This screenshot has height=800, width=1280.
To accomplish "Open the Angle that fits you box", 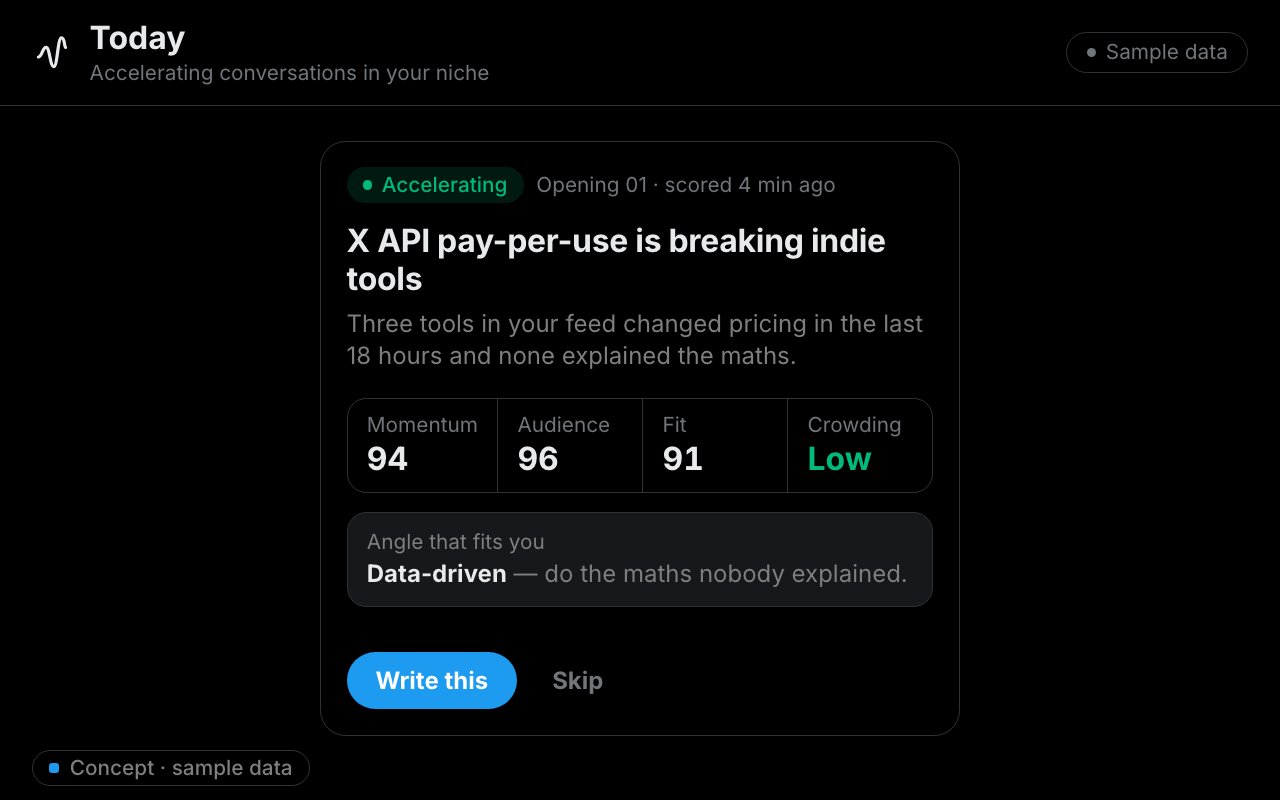I will tap(640, 560).
